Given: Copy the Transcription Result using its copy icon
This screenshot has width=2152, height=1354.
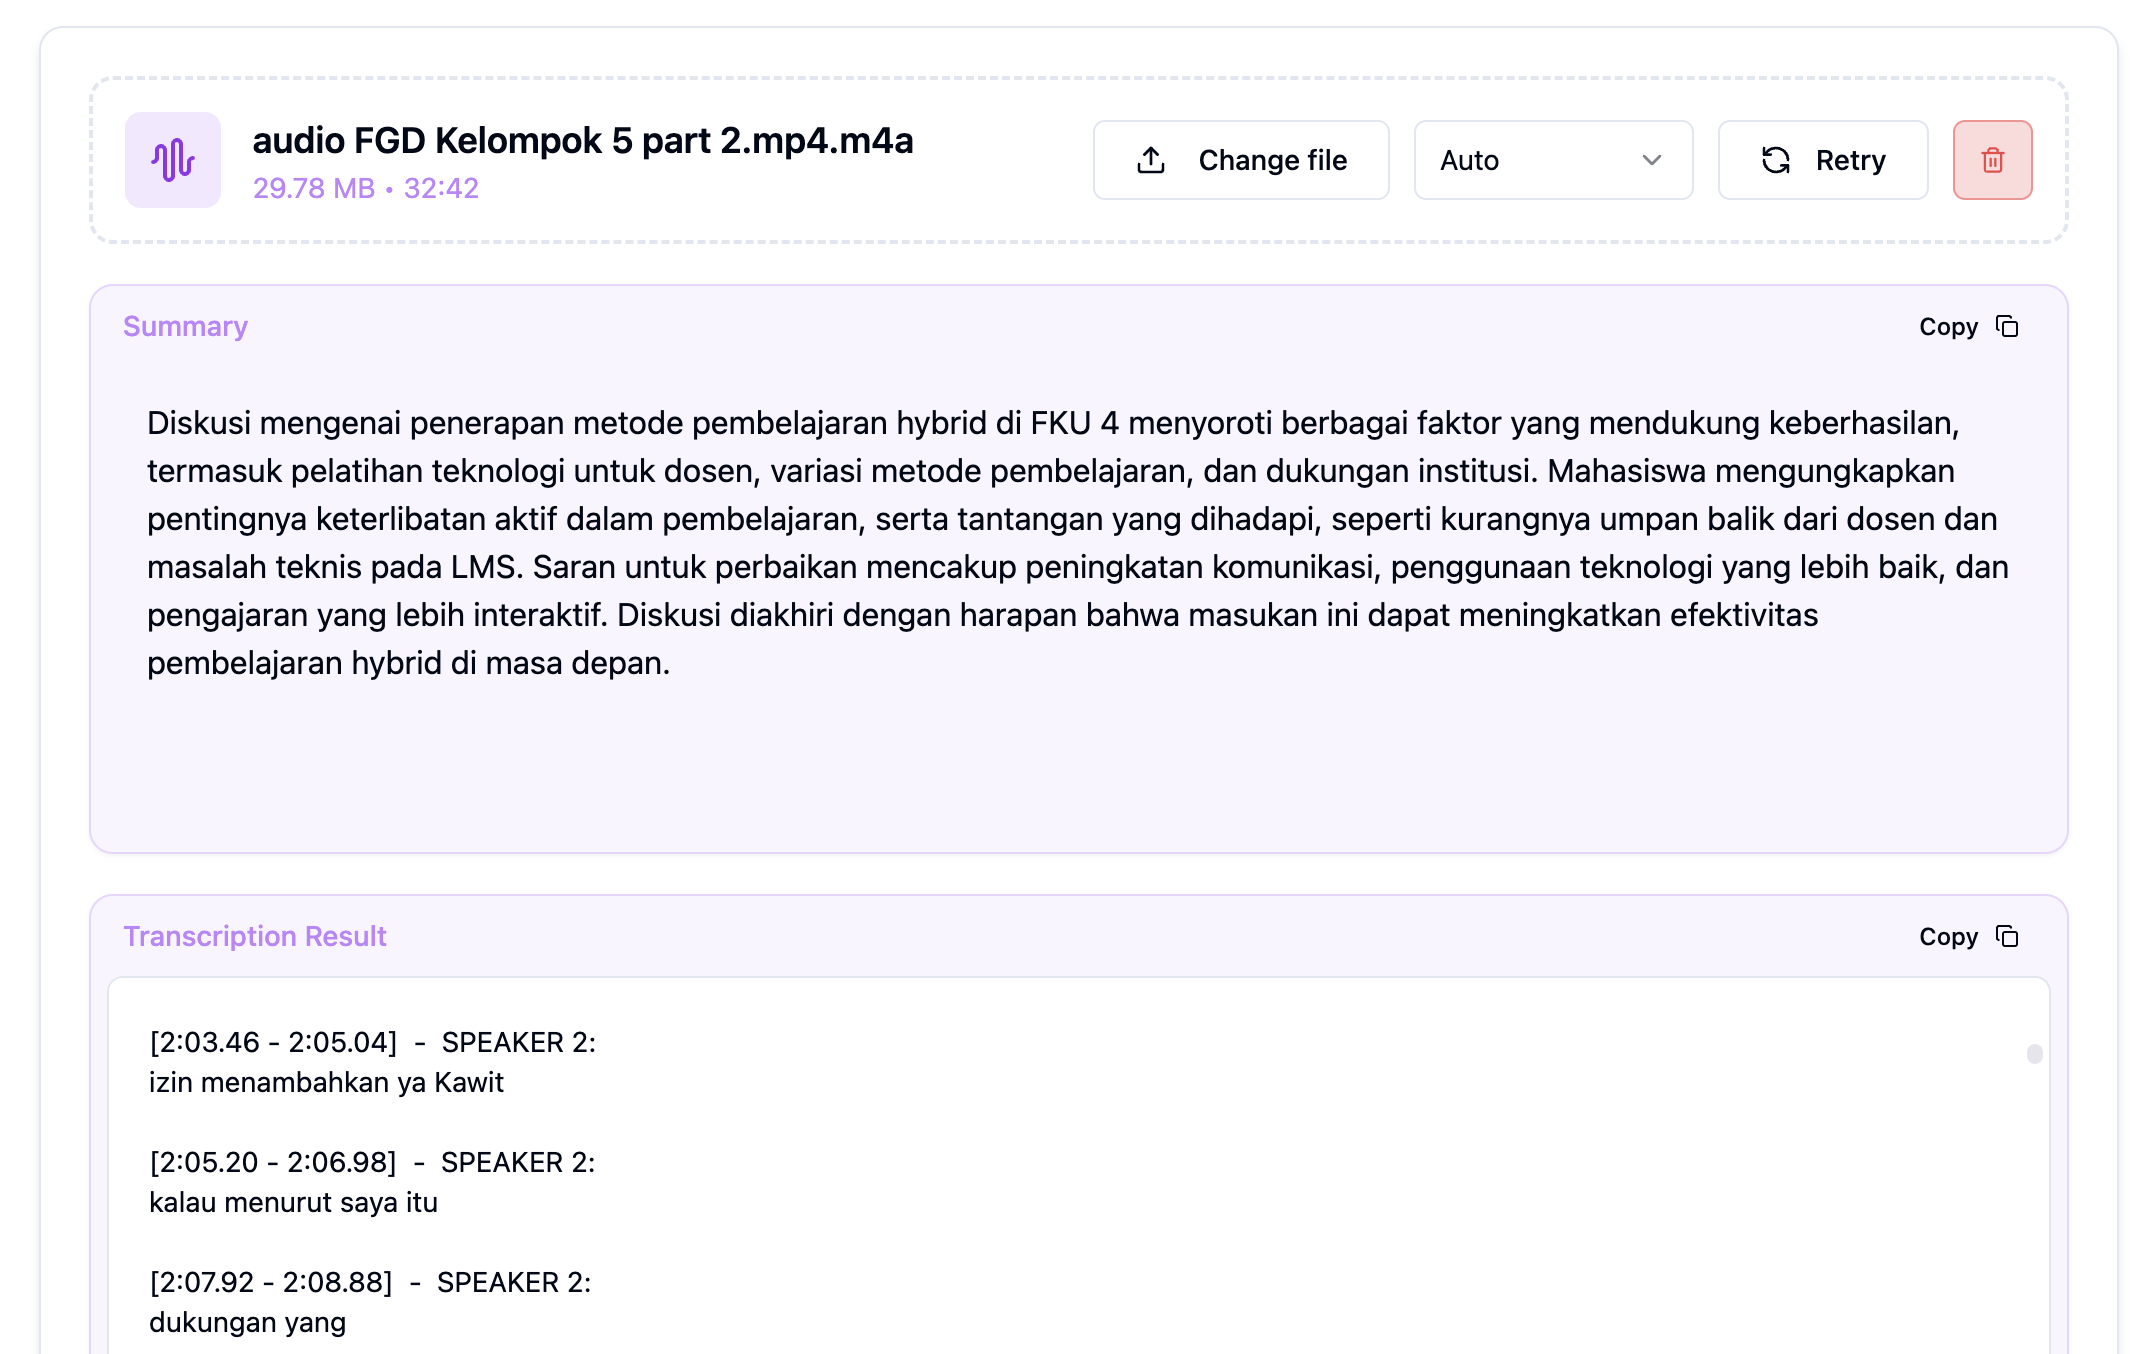Looking at the screenshot, I should [x=2006, y=937].
